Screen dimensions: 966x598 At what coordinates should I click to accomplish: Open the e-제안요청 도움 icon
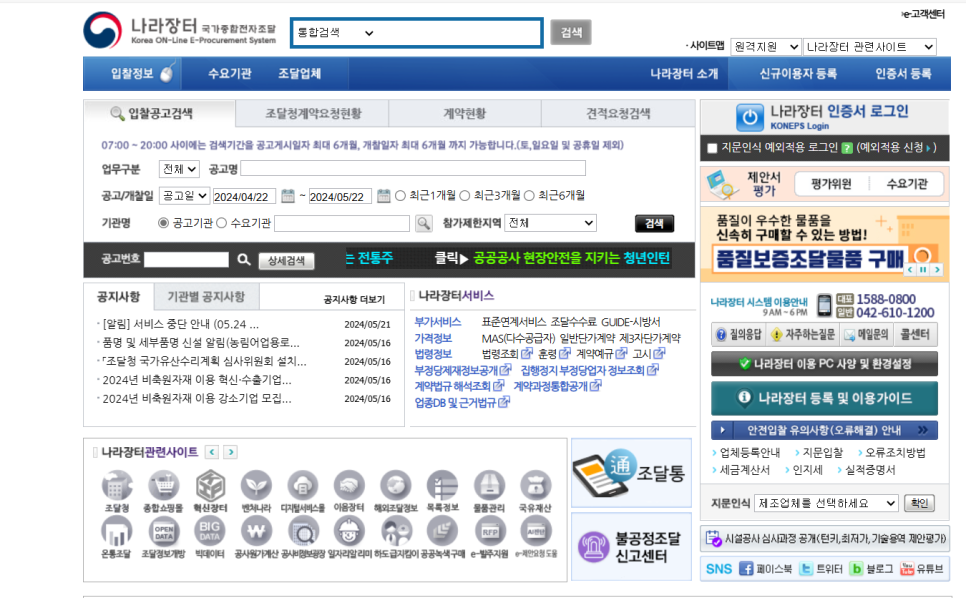(x=535, y=531)
